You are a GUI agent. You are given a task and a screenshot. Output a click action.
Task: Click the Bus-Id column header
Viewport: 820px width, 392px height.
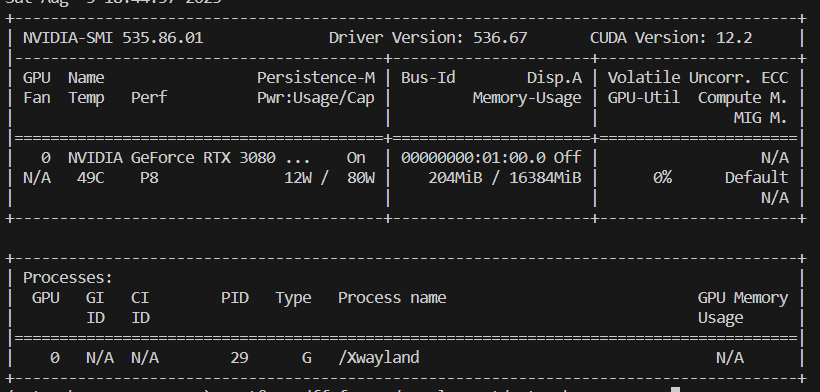point(428,78)
